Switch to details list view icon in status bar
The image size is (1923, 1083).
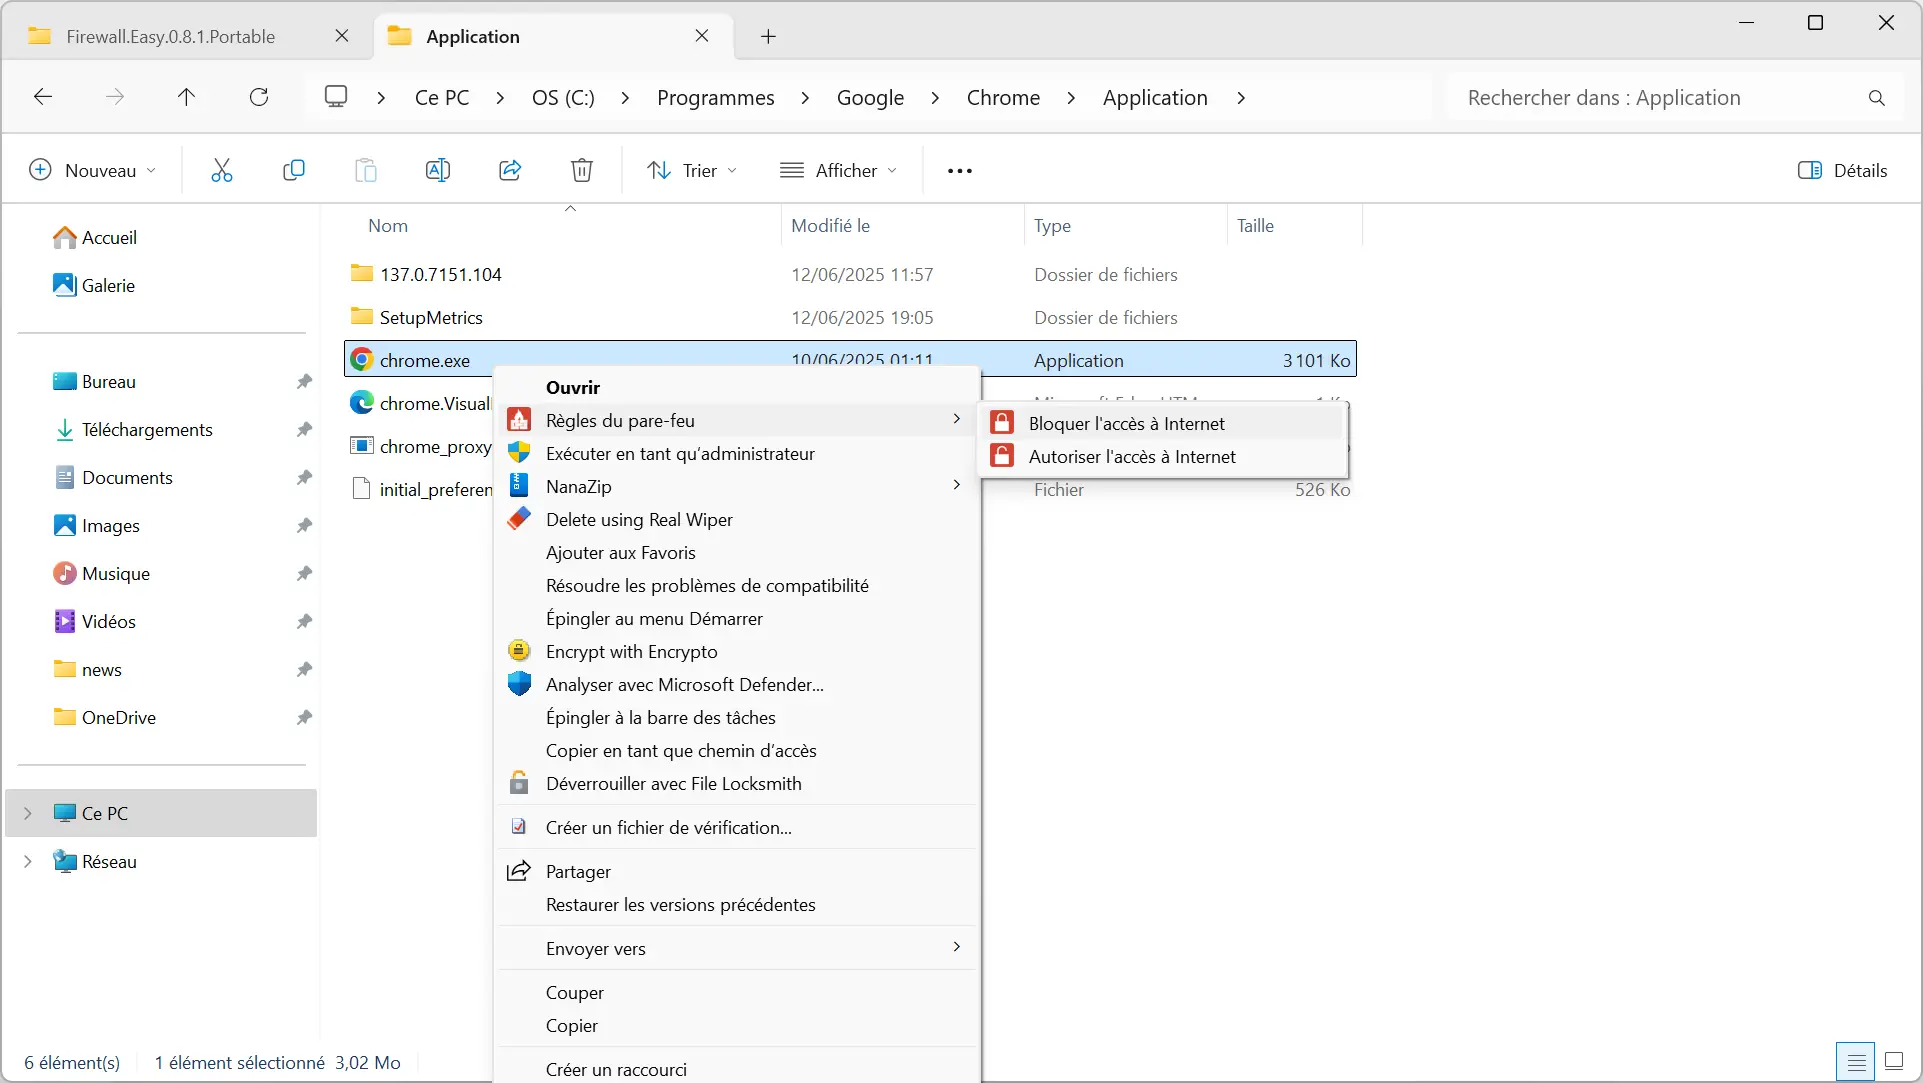tap(1856, 1061)
